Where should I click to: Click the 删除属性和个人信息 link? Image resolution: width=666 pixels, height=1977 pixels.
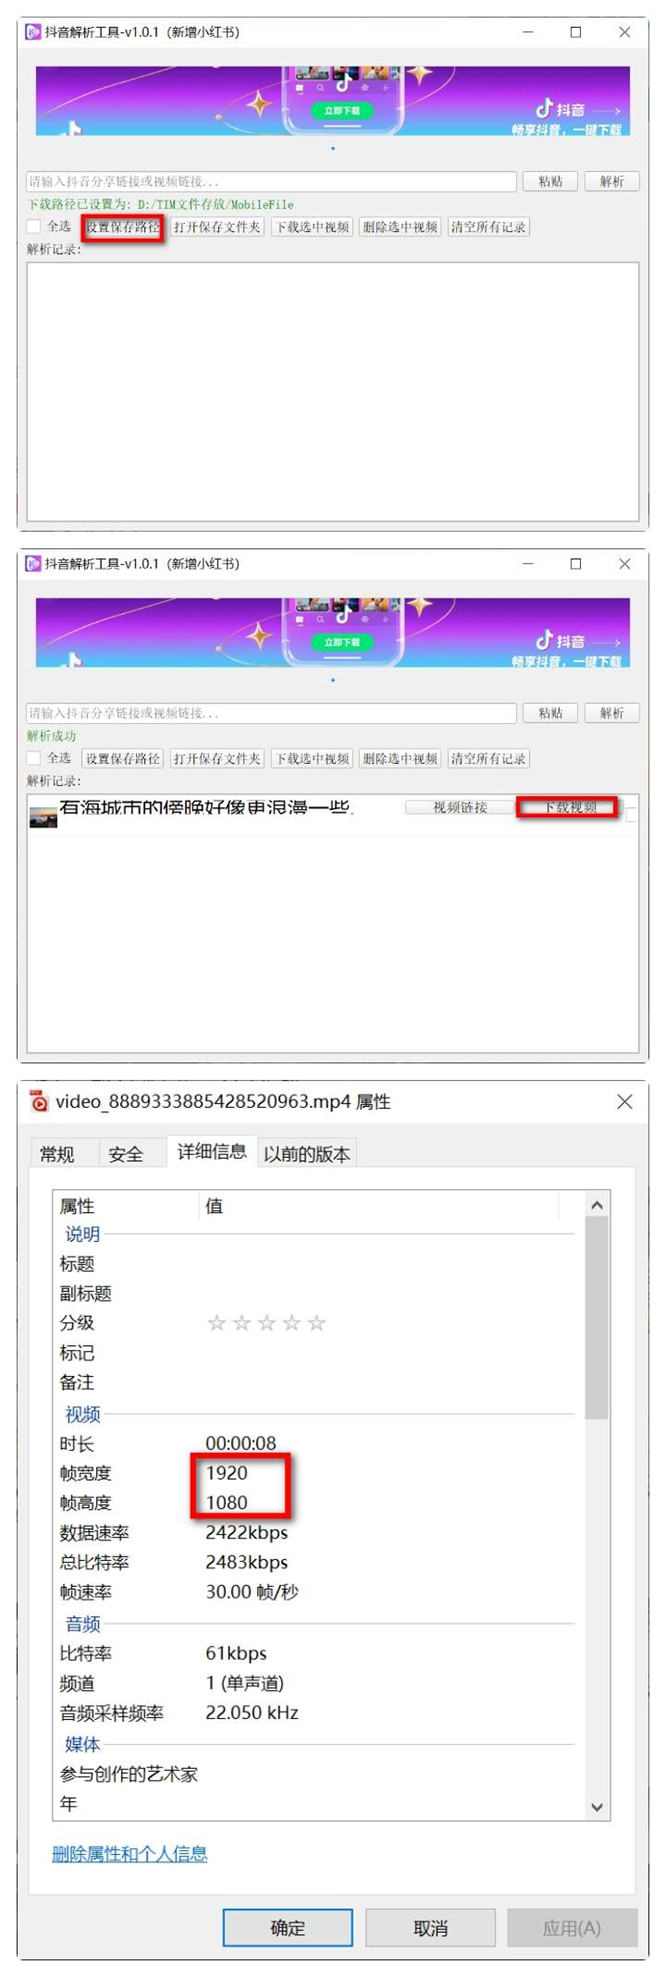click(129, 1854)
